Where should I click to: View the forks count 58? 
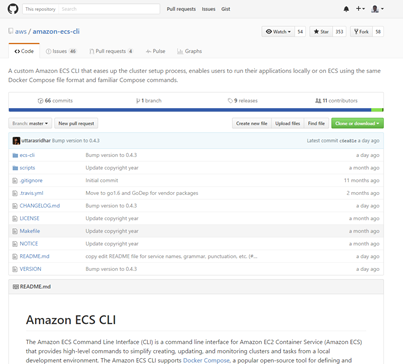click(378, 32)
